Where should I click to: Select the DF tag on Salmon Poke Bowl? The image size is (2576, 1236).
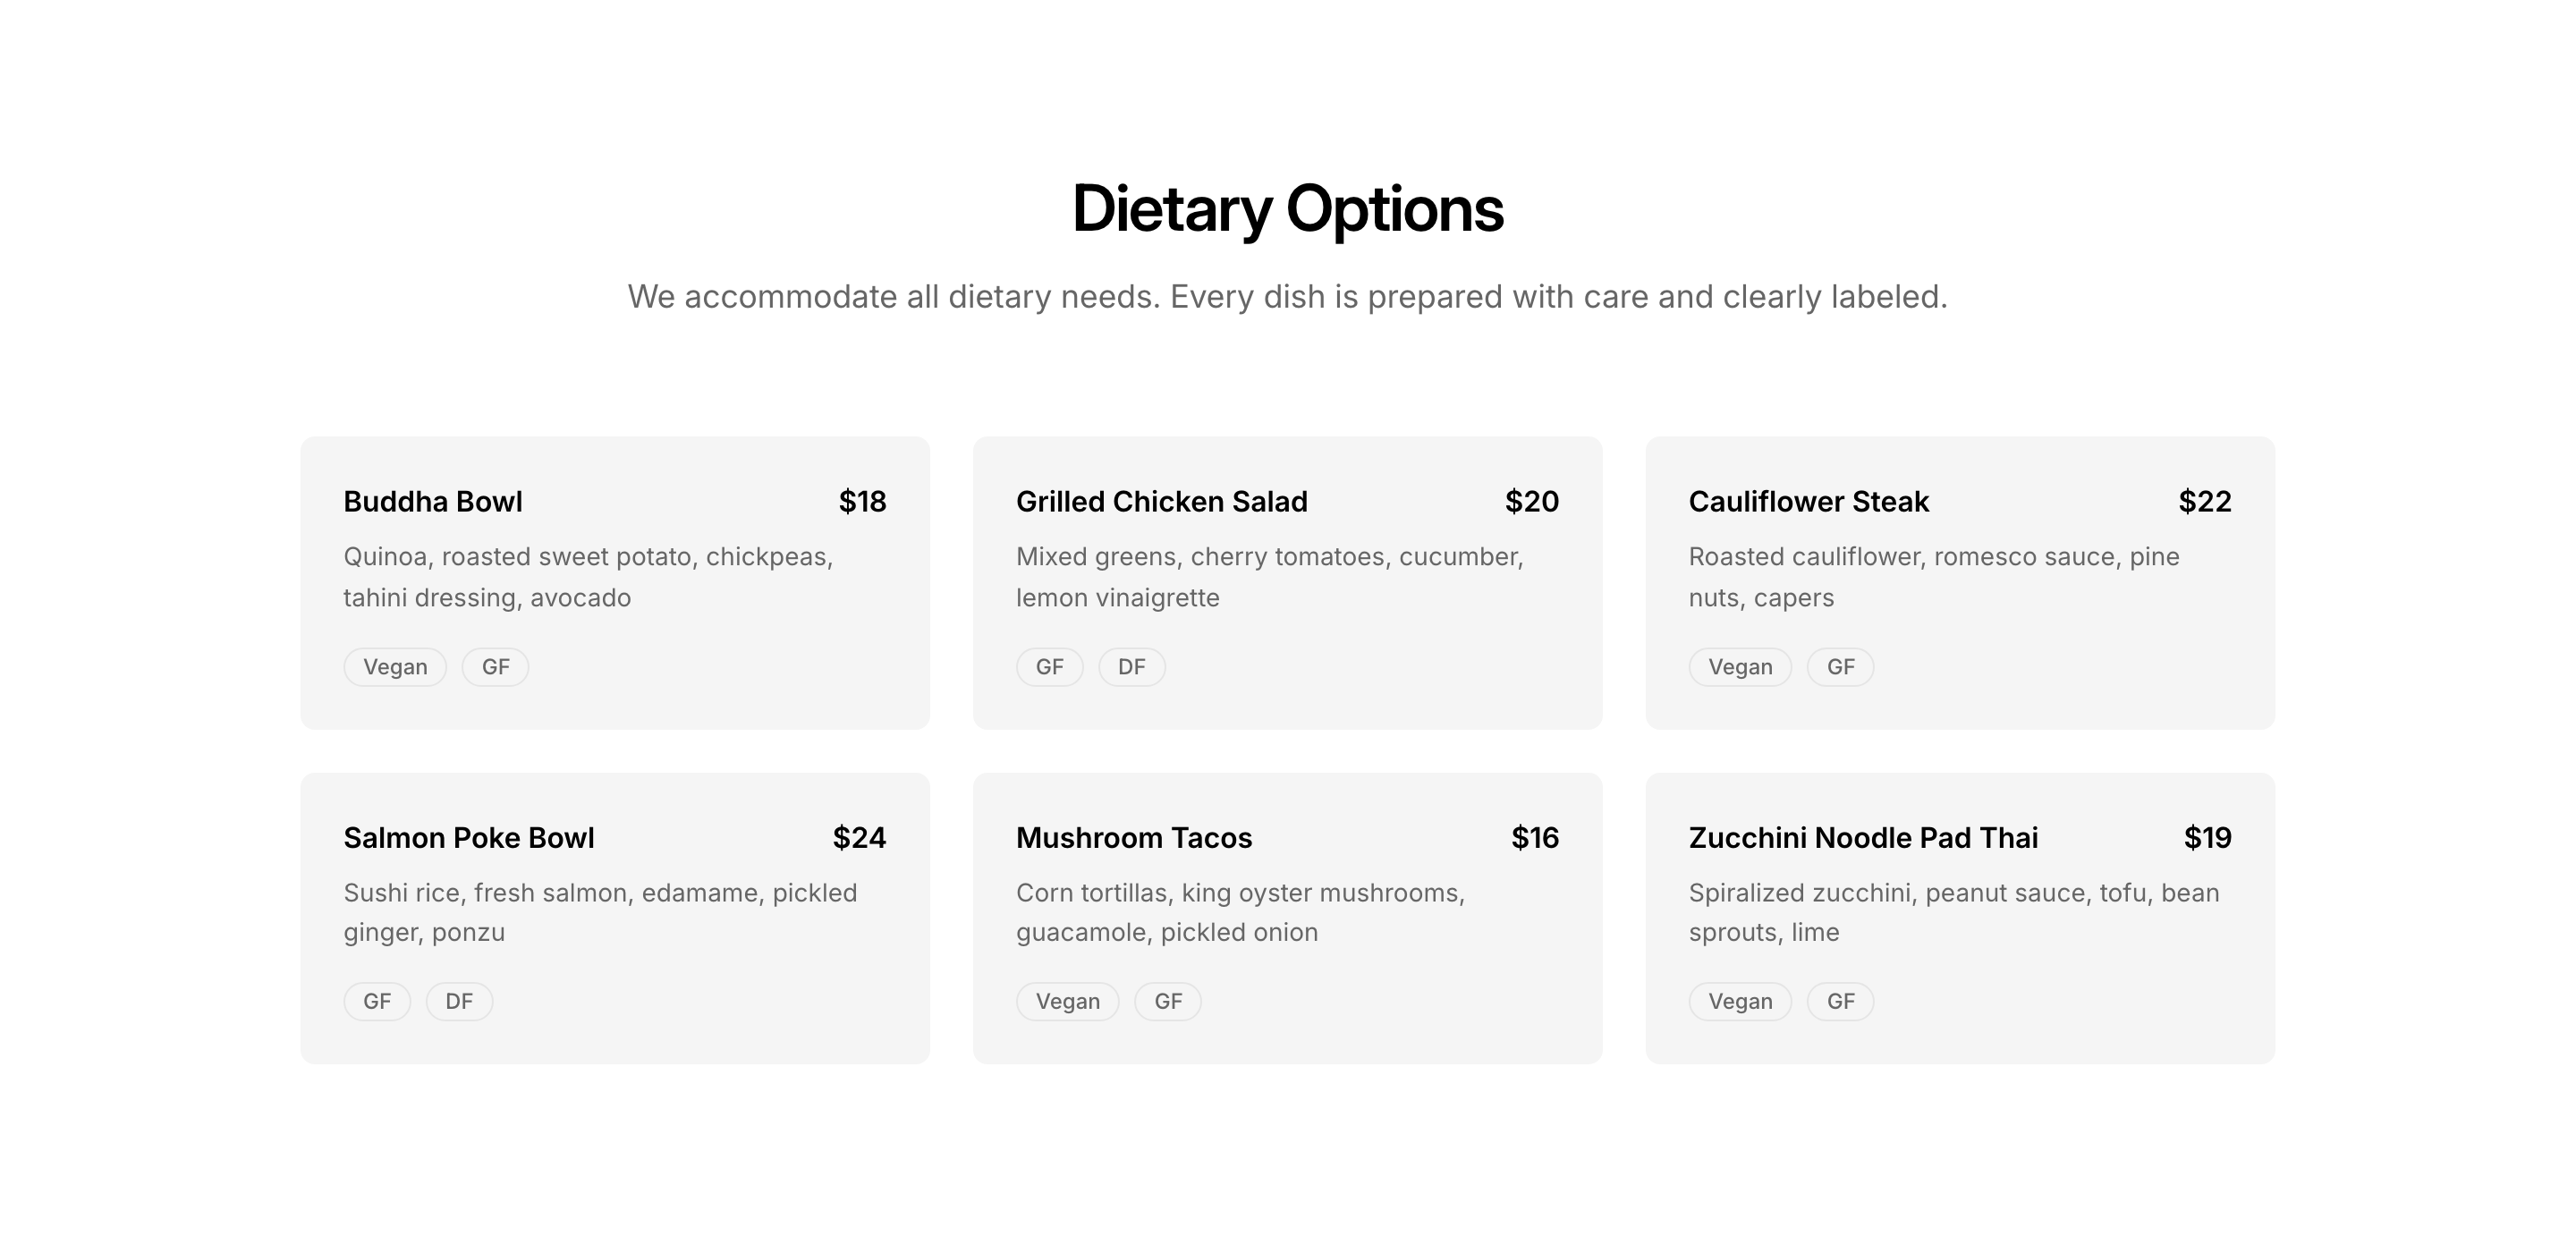459,1001
